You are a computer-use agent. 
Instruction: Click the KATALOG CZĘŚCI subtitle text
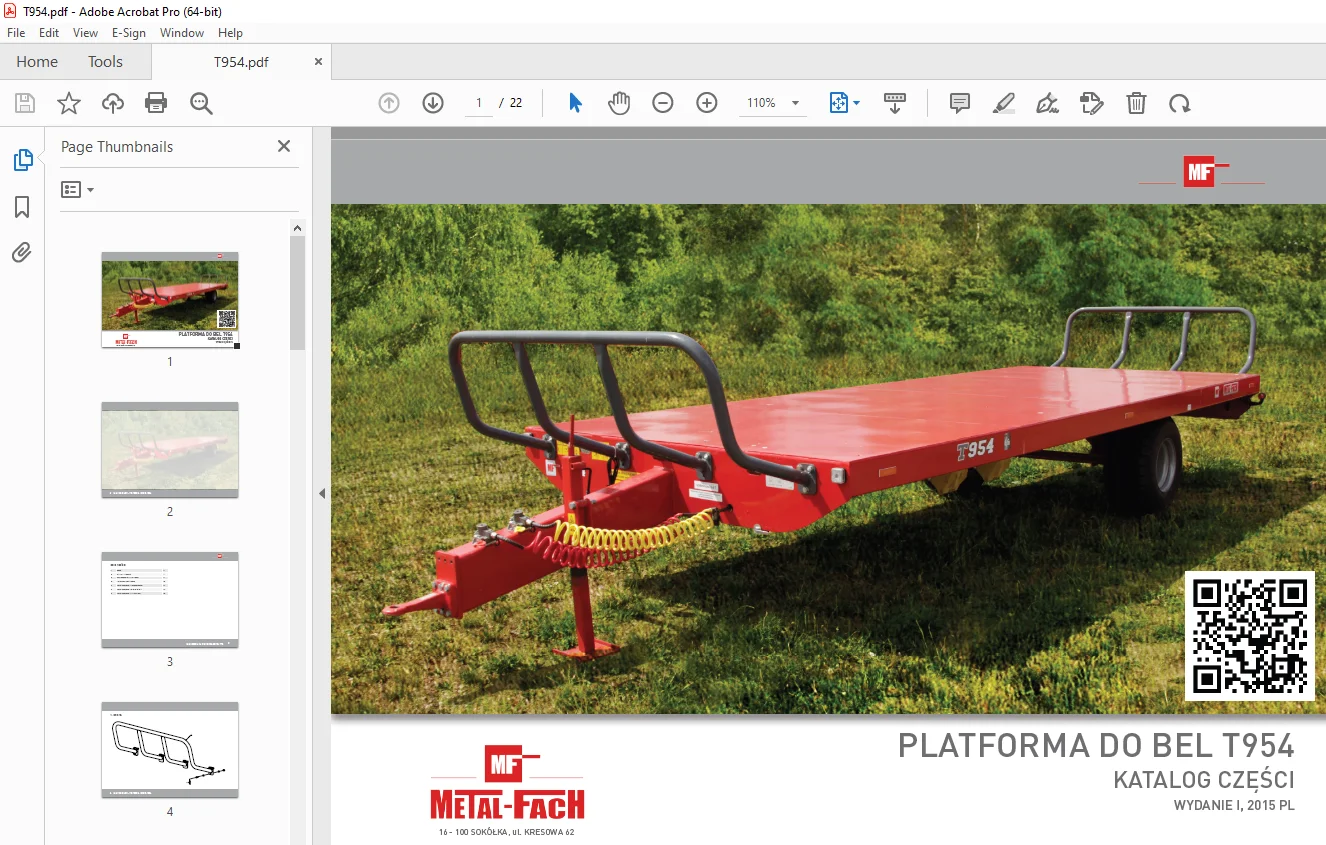tap(1204, 780)
